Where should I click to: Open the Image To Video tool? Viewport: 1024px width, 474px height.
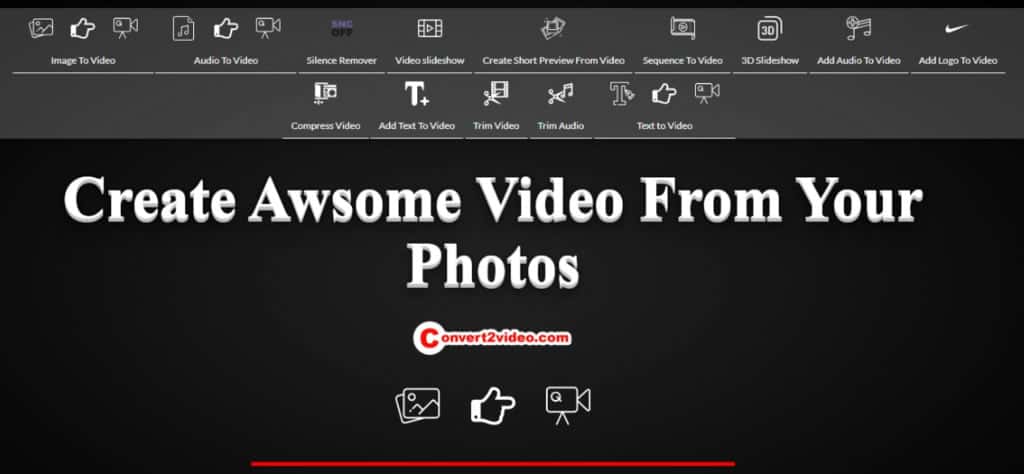pos(83,61)
